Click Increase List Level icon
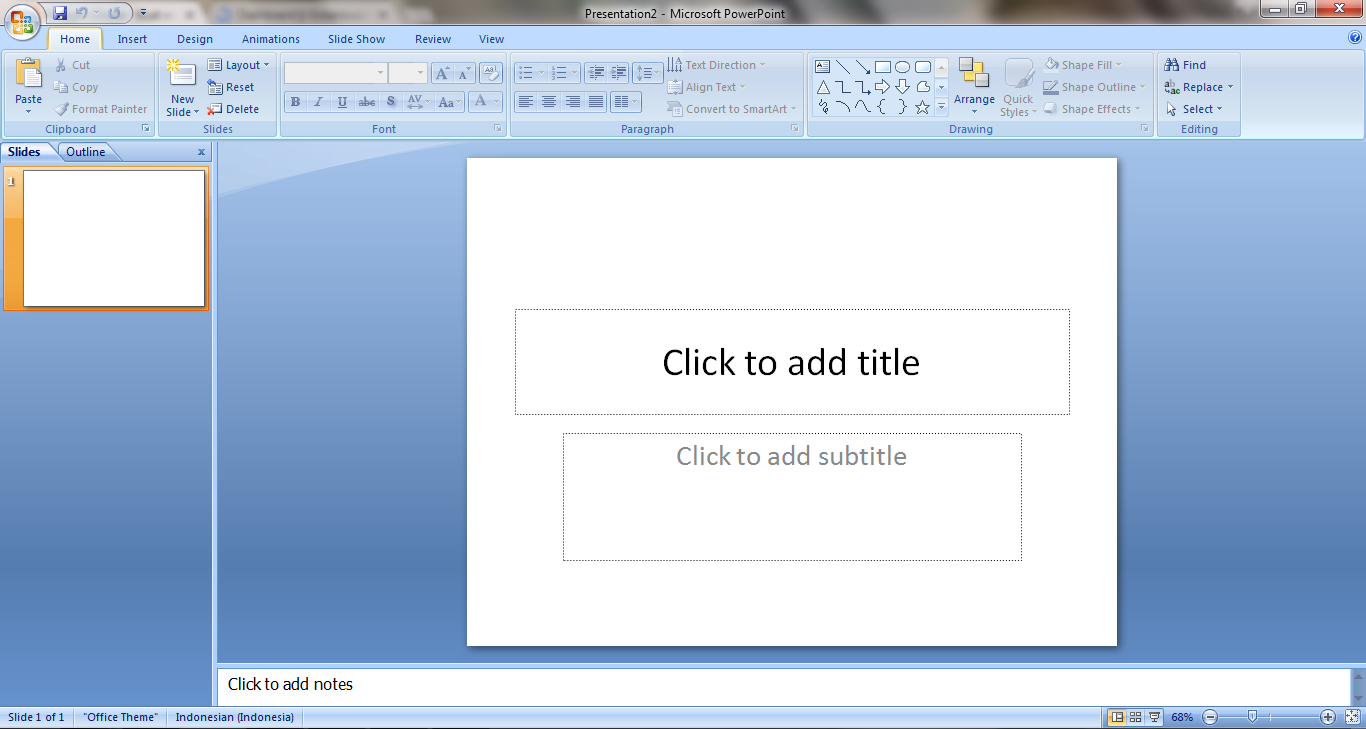Image resolution: width=1366 pixels, height=729 pixels. point(619,73)
